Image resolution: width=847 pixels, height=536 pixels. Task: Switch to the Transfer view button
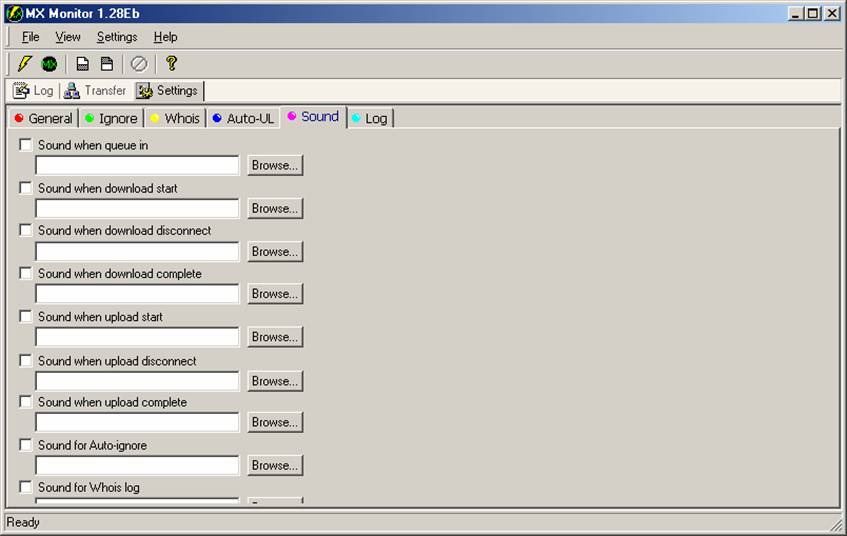[95, 91]
